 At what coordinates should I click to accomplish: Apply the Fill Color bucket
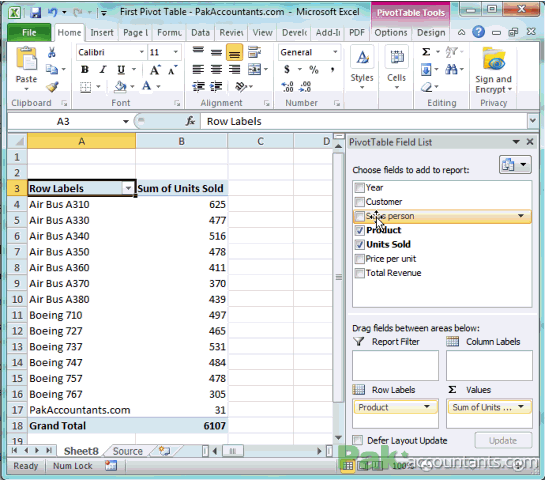tap(120, 87)
